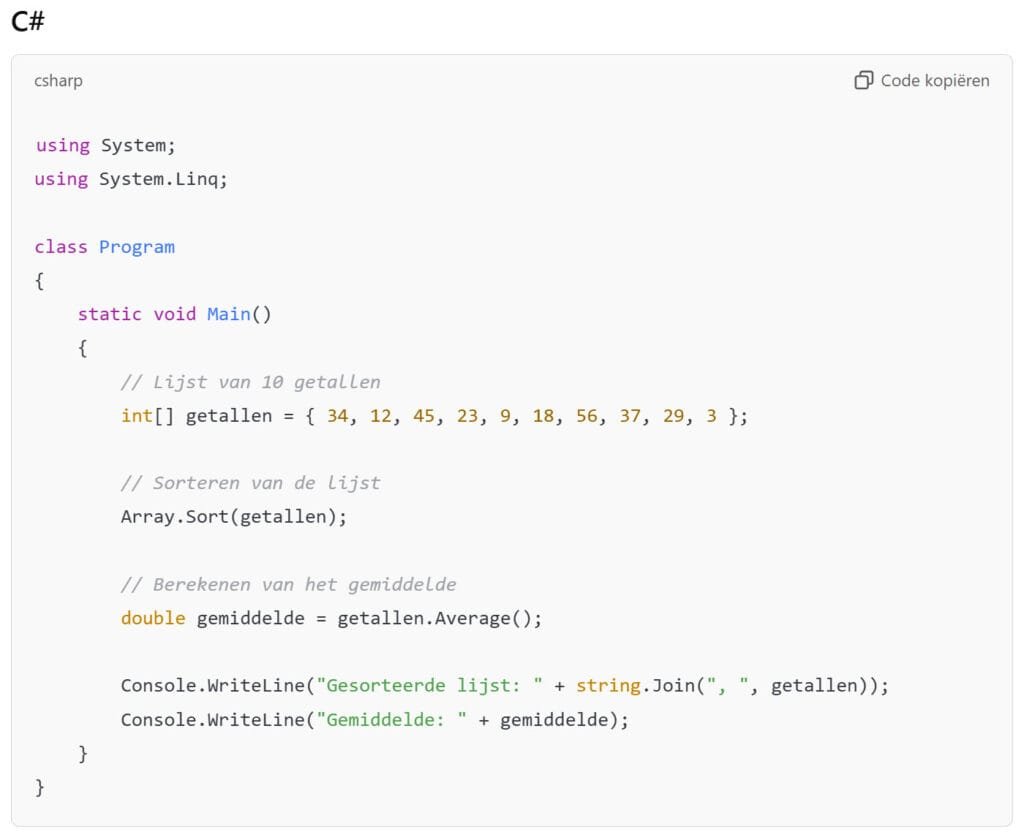Screen dimensions: 1024x840
Task: Click the "Gemiddelde: " string literal
Action: click(x=391, y=720)
